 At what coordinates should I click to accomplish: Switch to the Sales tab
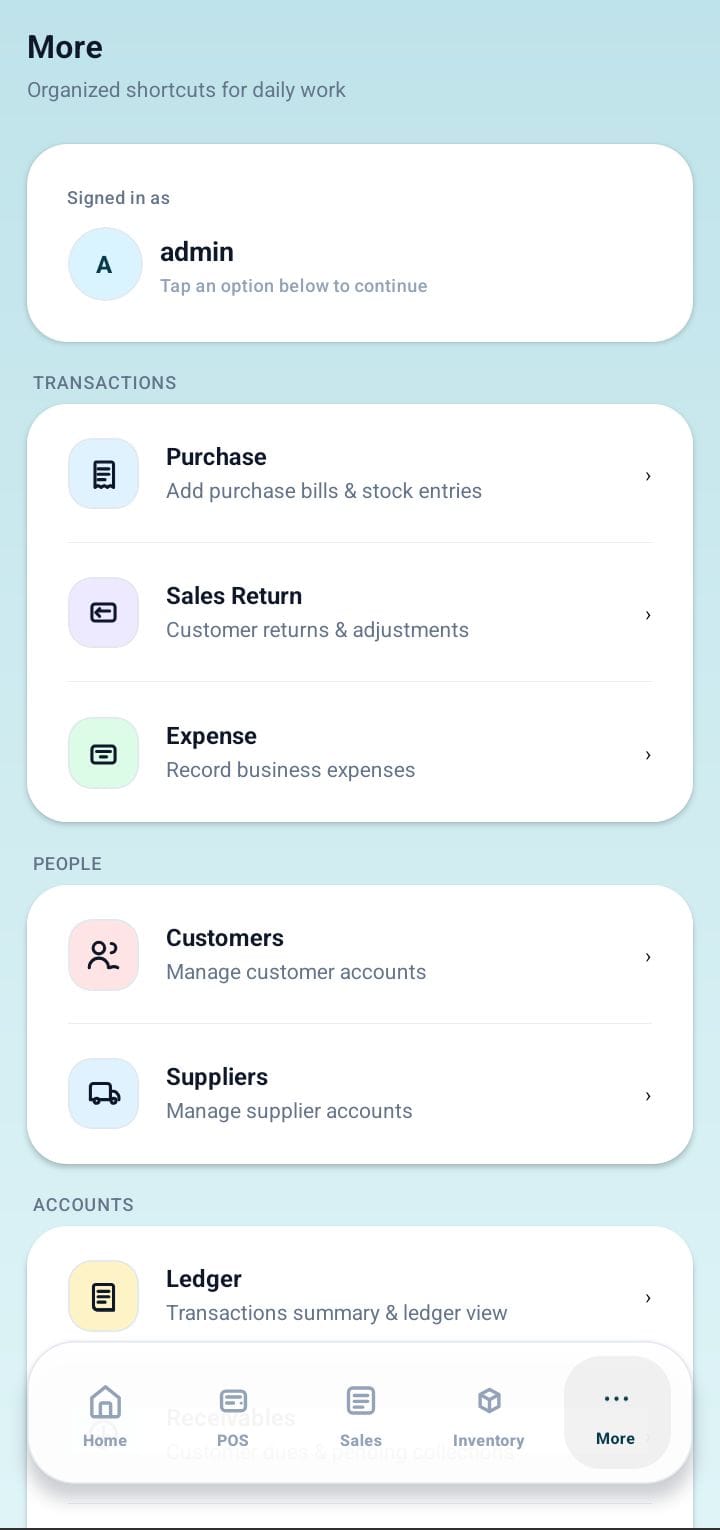click(x=360, y=1413)
